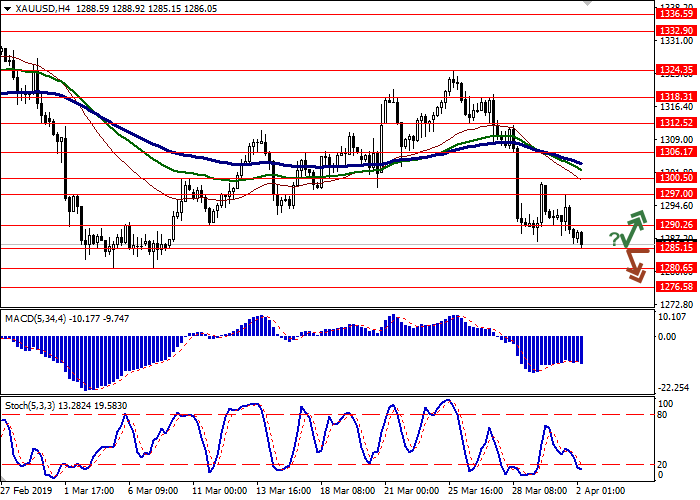Click the 1280.65 support level label
Image resolution: width=700 pixels, height=500 pixels.
tap(676, 268)
